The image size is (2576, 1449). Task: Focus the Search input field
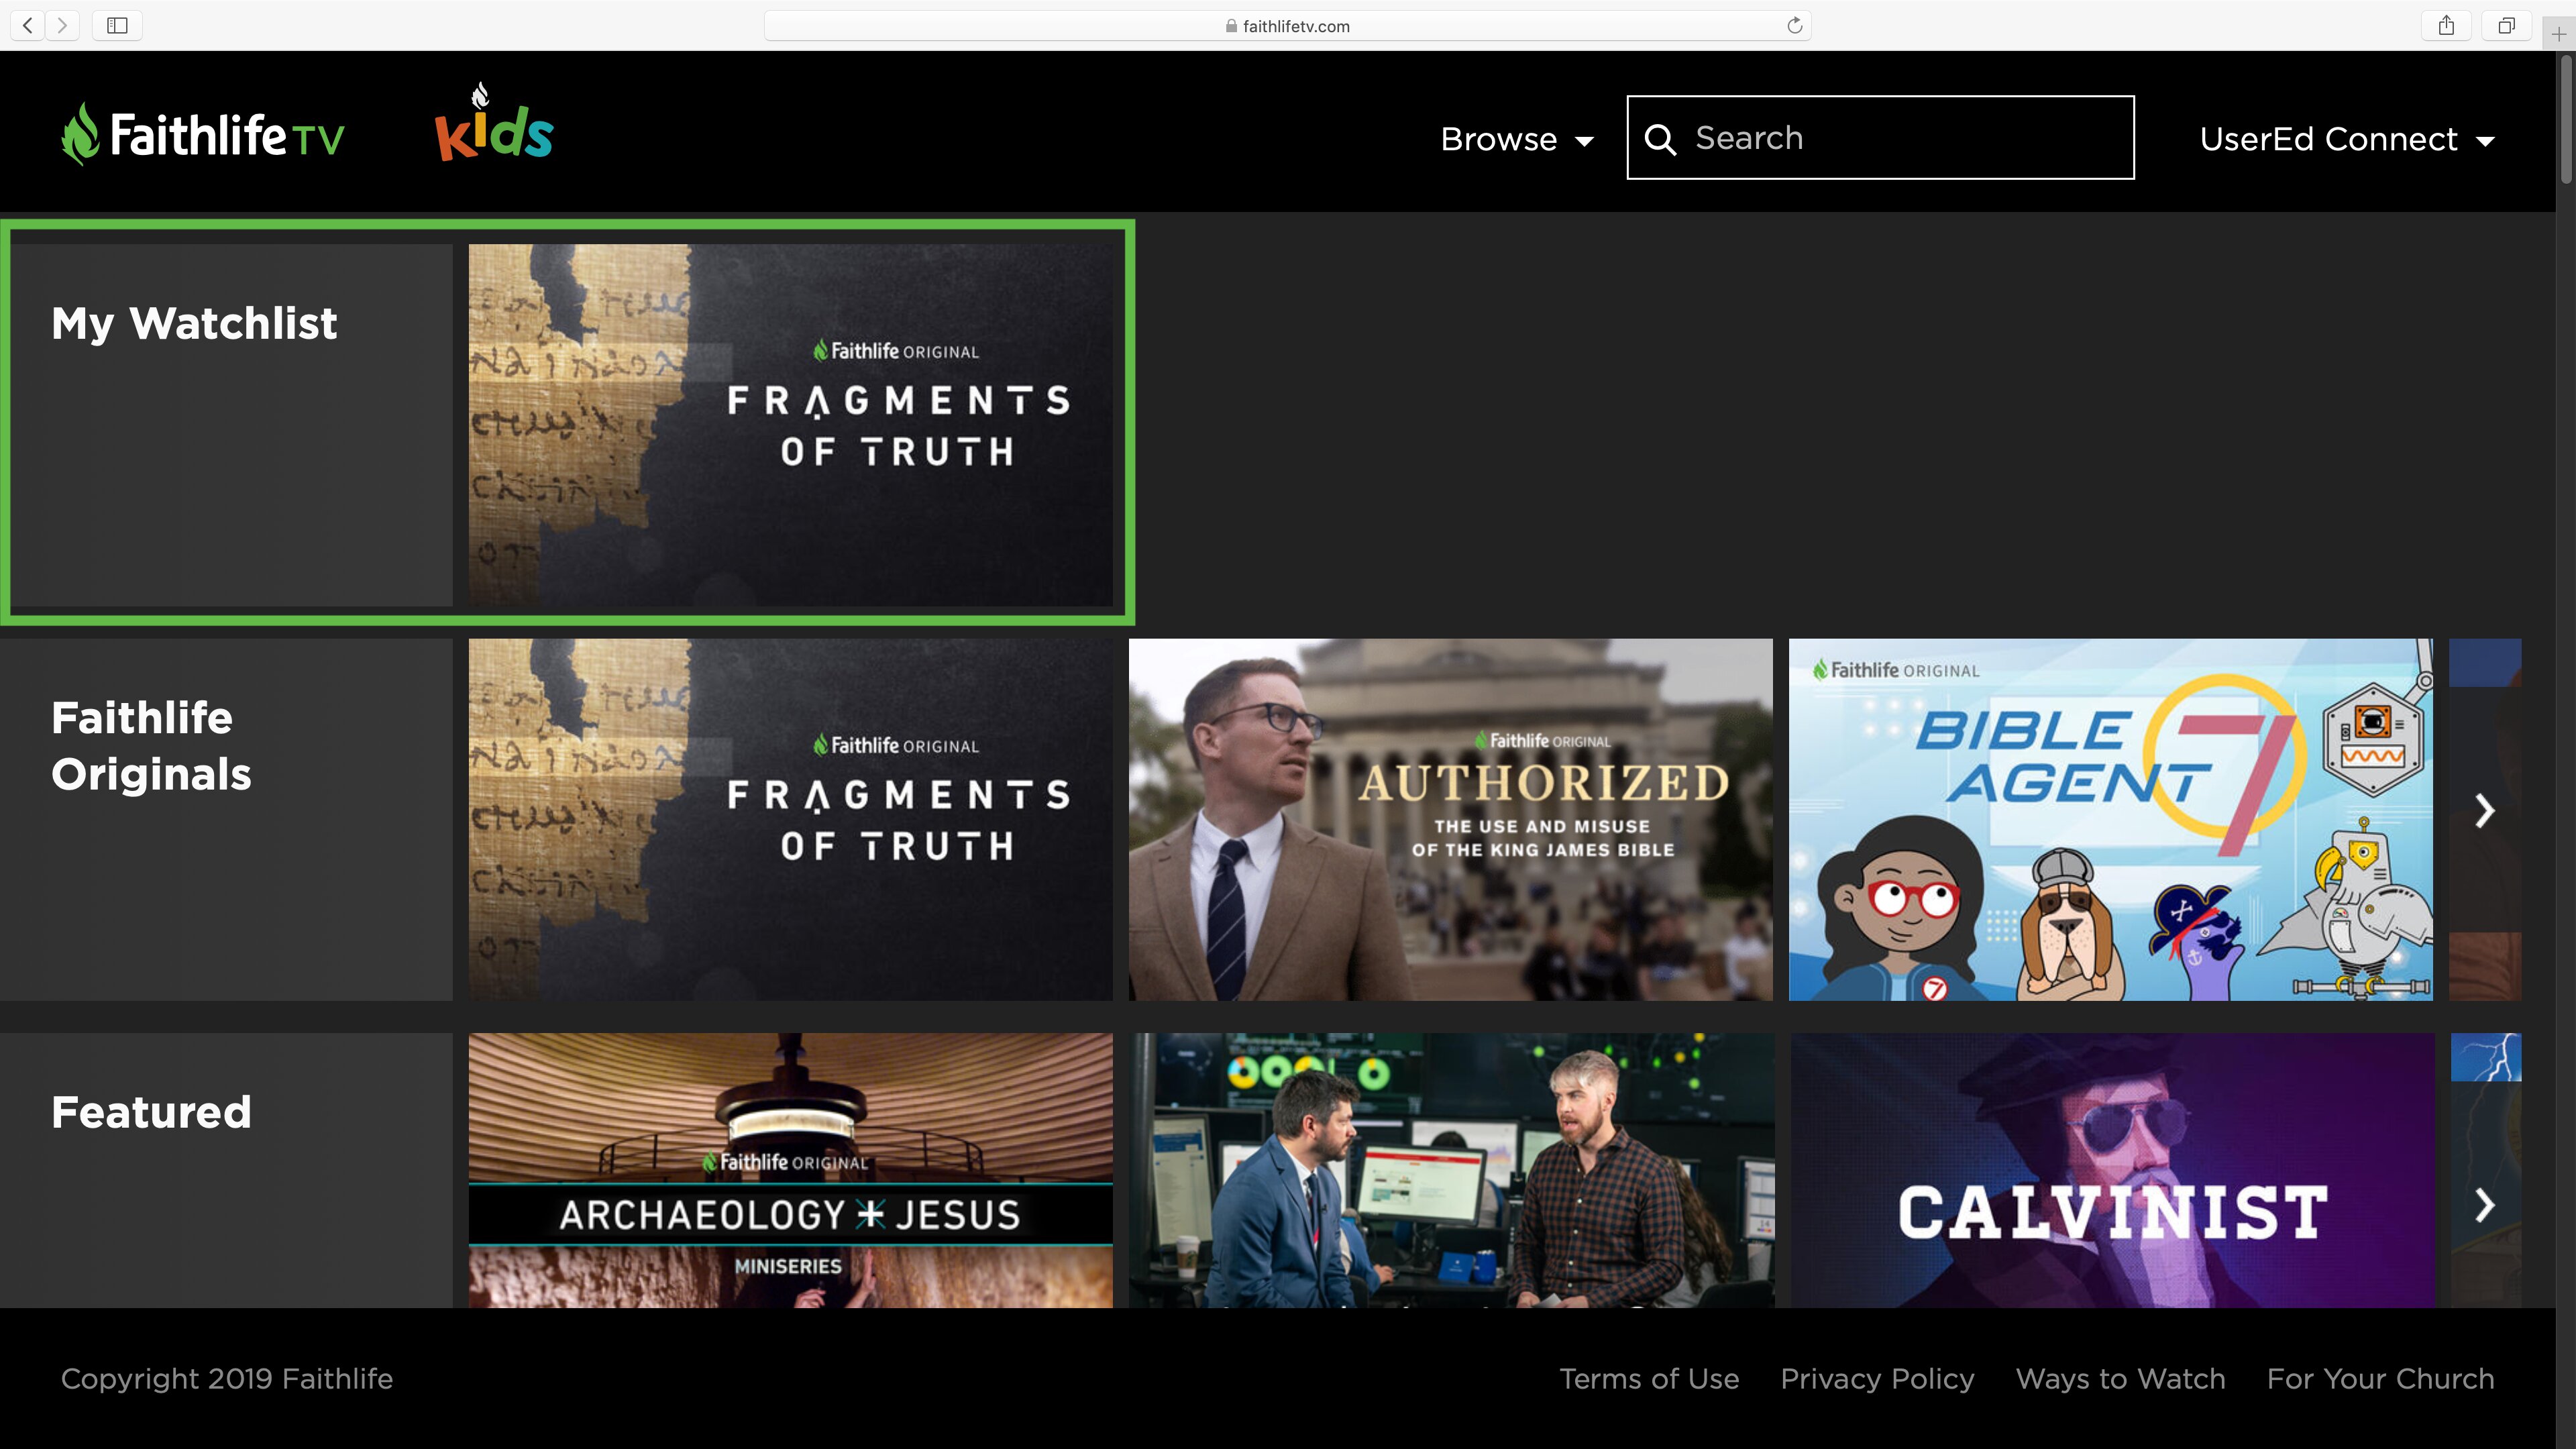point(1880,138)
